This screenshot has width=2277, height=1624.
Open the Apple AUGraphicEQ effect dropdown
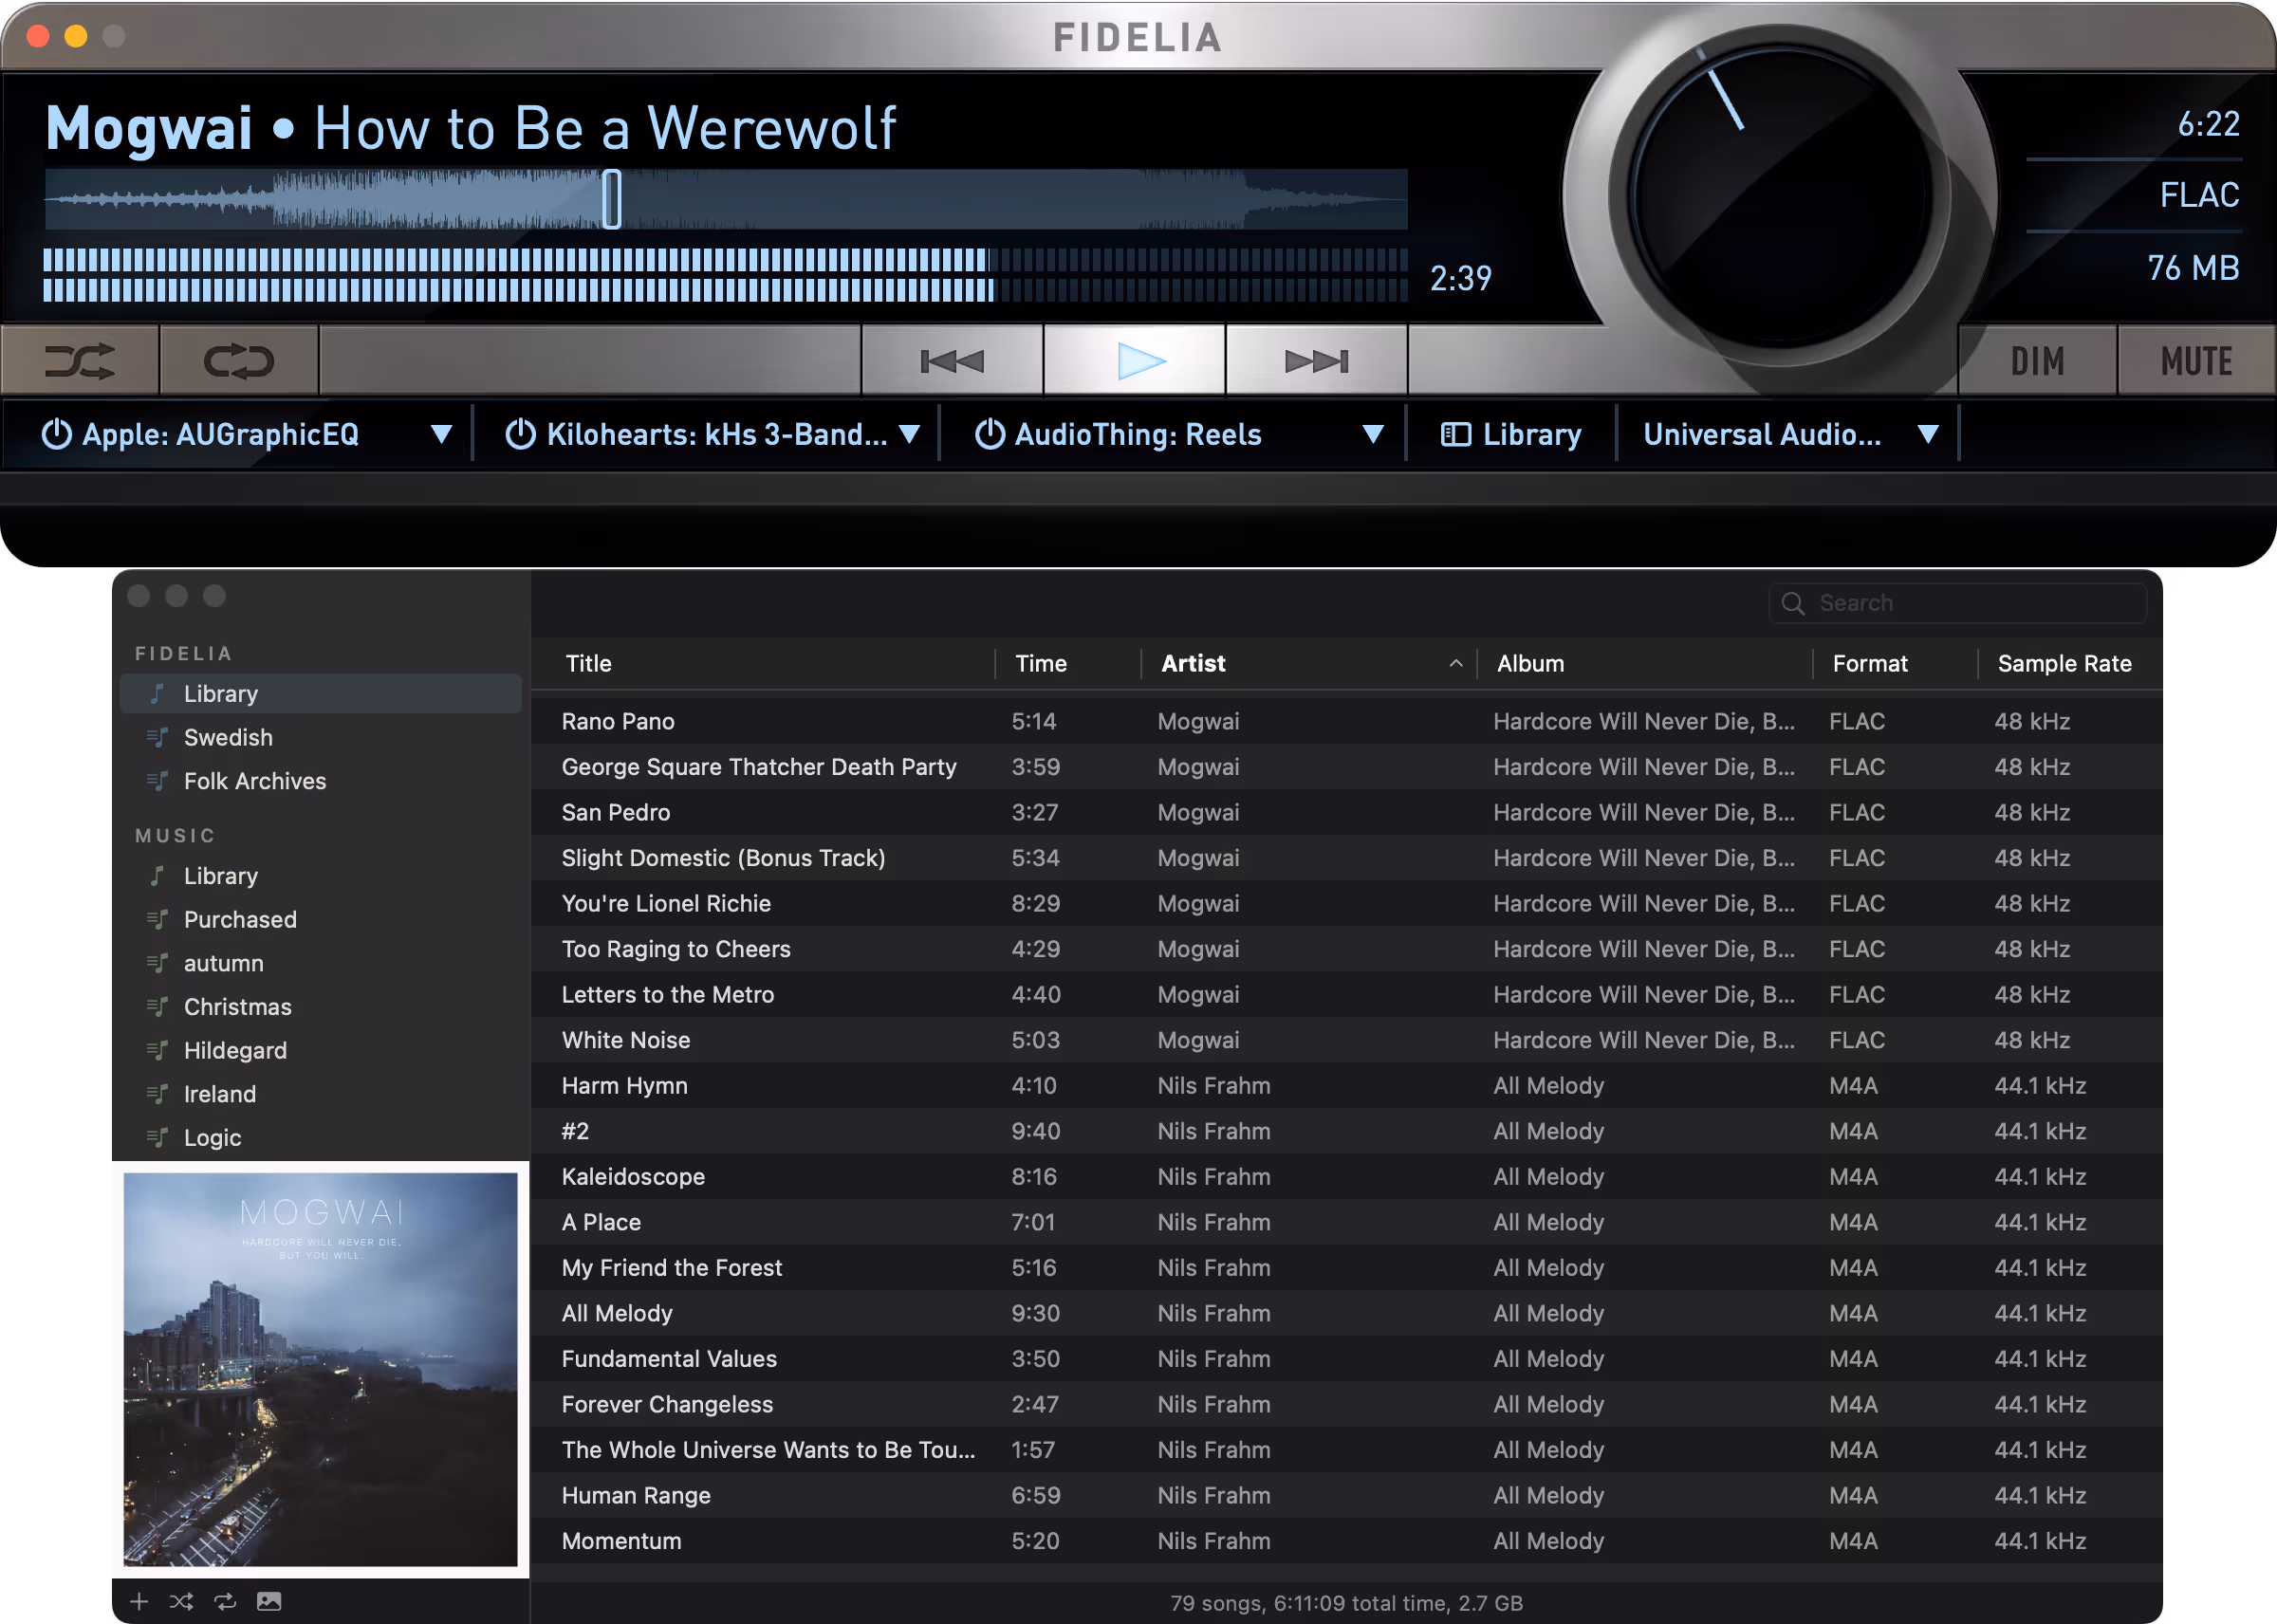(441, 434)
